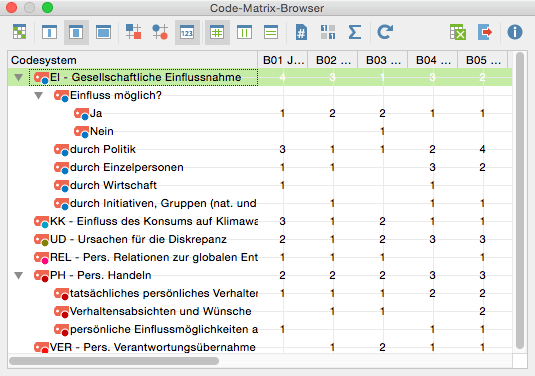Select the Ja code
Image resolution: width=535 pixels, height=376 pixels.
point(96,113)
